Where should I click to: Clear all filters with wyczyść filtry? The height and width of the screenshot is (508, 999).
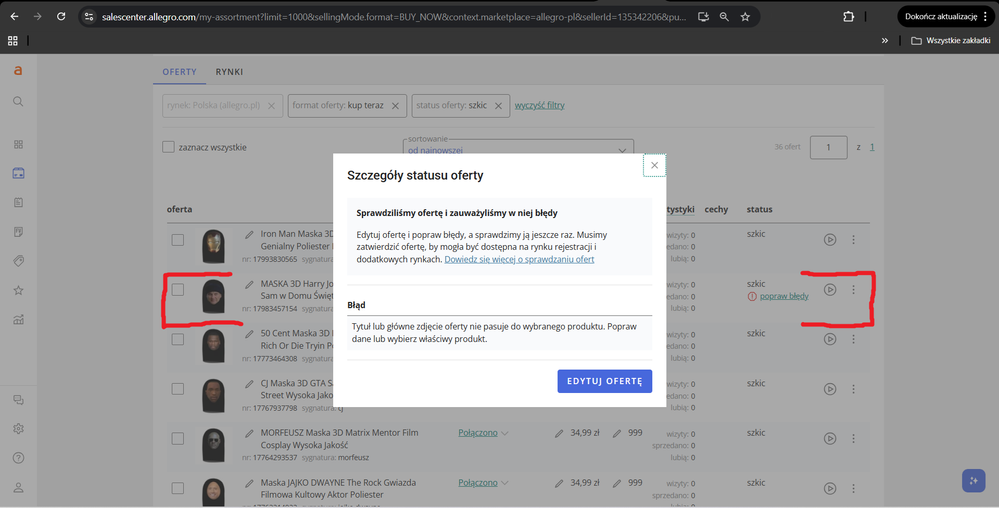click(539, 105)
